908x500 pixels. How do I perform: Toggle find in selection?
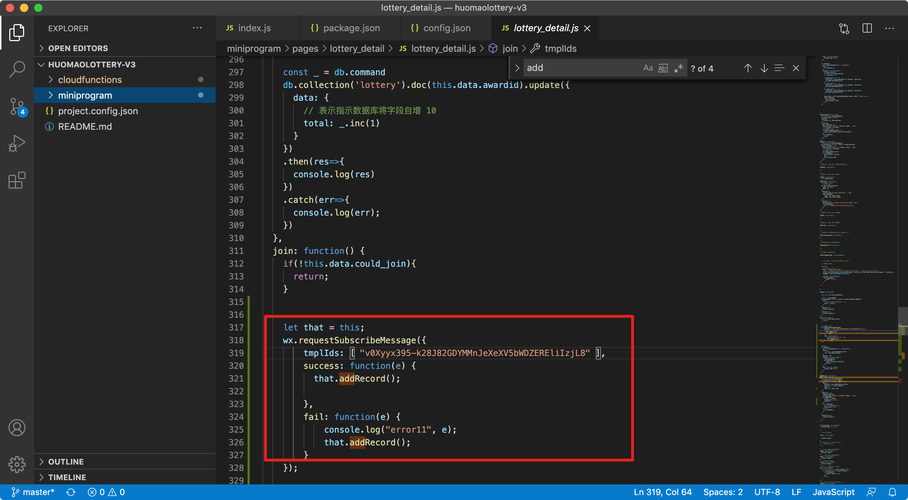(779, 68)
